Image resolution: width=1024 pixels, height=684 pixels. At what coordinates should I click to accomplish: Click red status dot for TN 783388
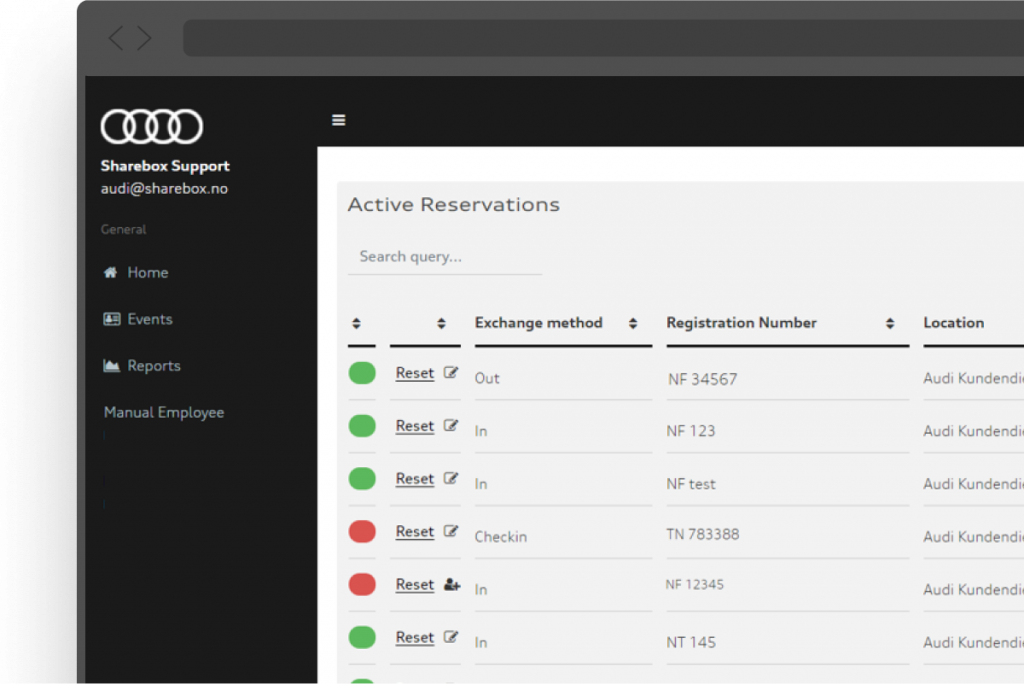click(362, 532)
